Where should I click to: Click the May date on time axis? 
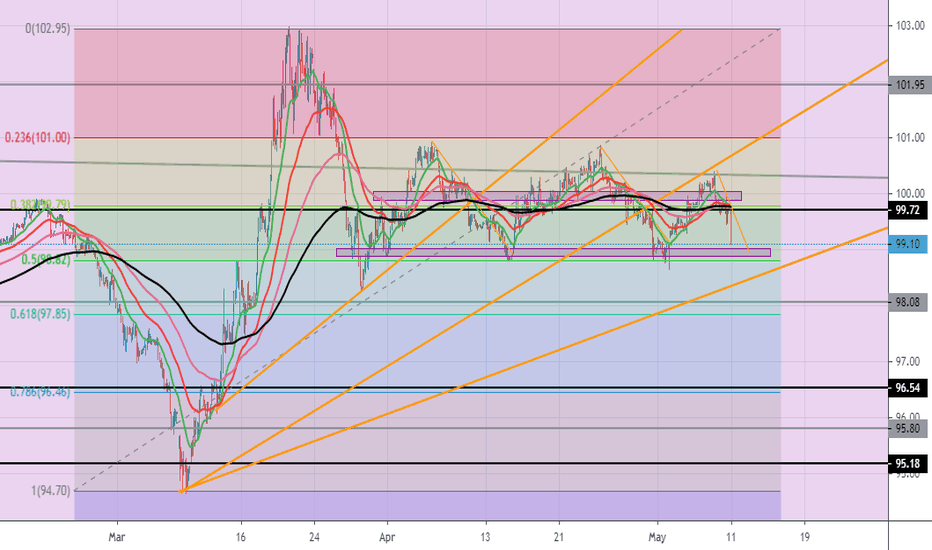pyautogui.click(x=657, y=537)
